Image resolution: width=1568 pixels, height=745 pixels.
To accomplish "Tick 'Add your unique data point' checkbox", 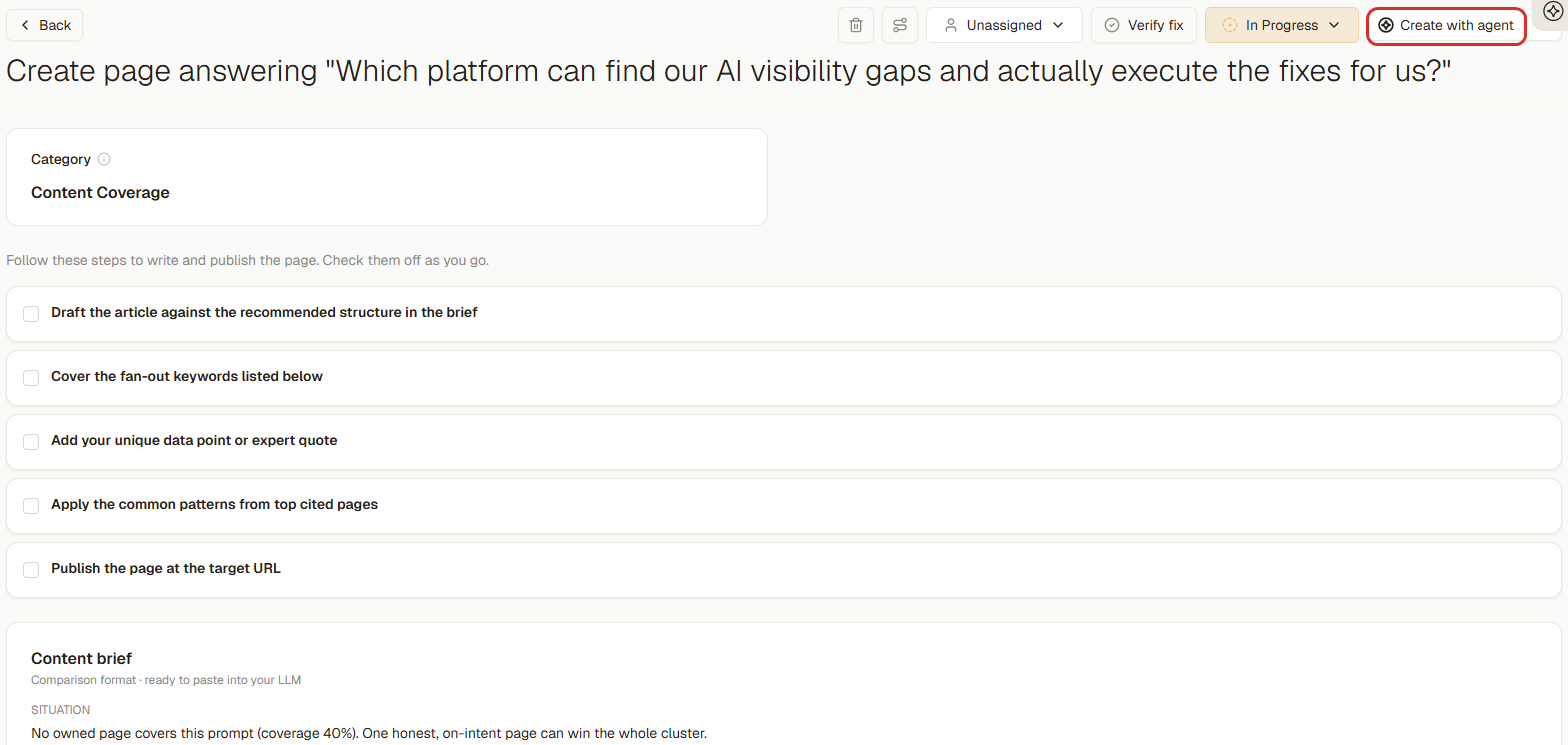I will (x=31, y=441).
